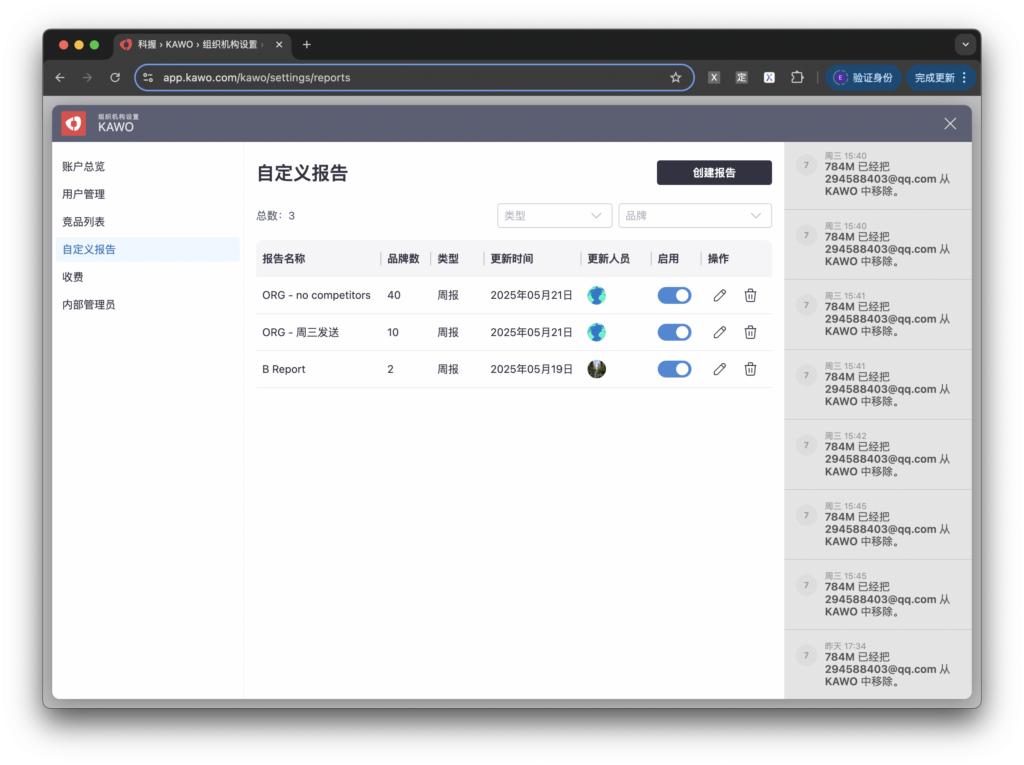
Task: Click pencil icon for ORG - 周三发送
Action: coord(719,332)
